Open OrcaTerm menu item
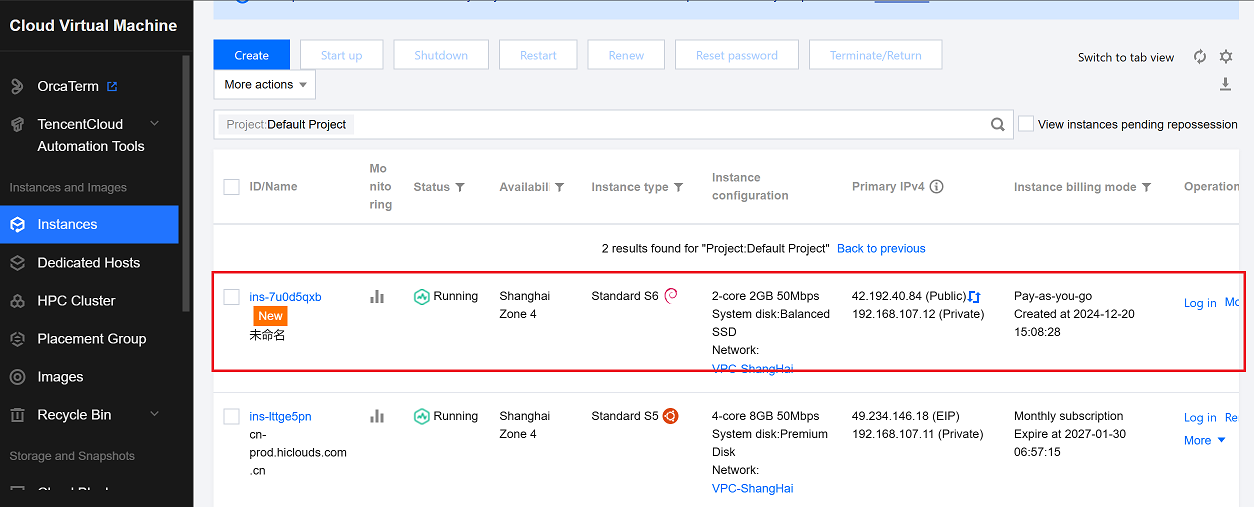This screenshot has width=1254, height=507. 89,87
